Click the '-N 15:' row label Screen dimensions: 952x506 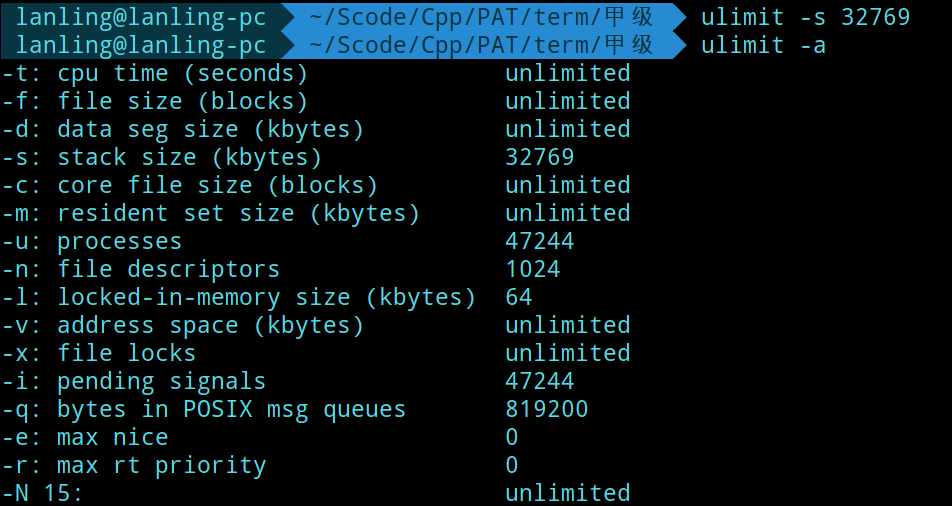(x=42, y=493)
